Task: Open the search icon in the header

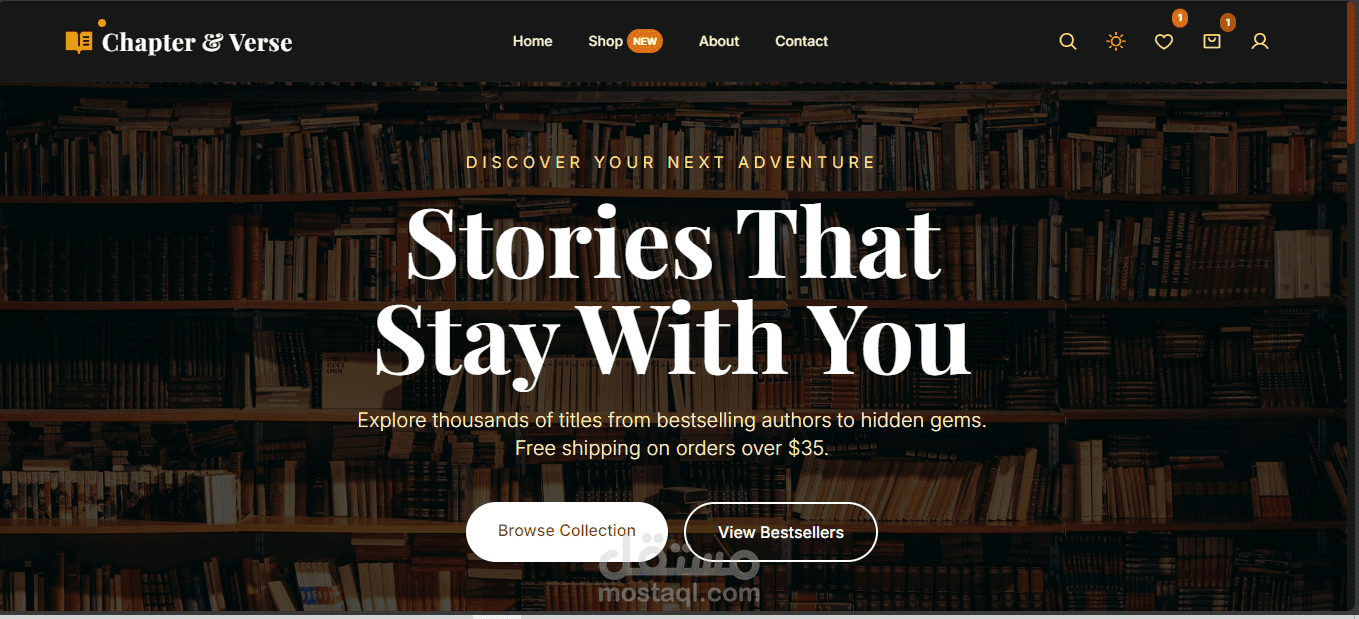Action: tap(1068, 42)
